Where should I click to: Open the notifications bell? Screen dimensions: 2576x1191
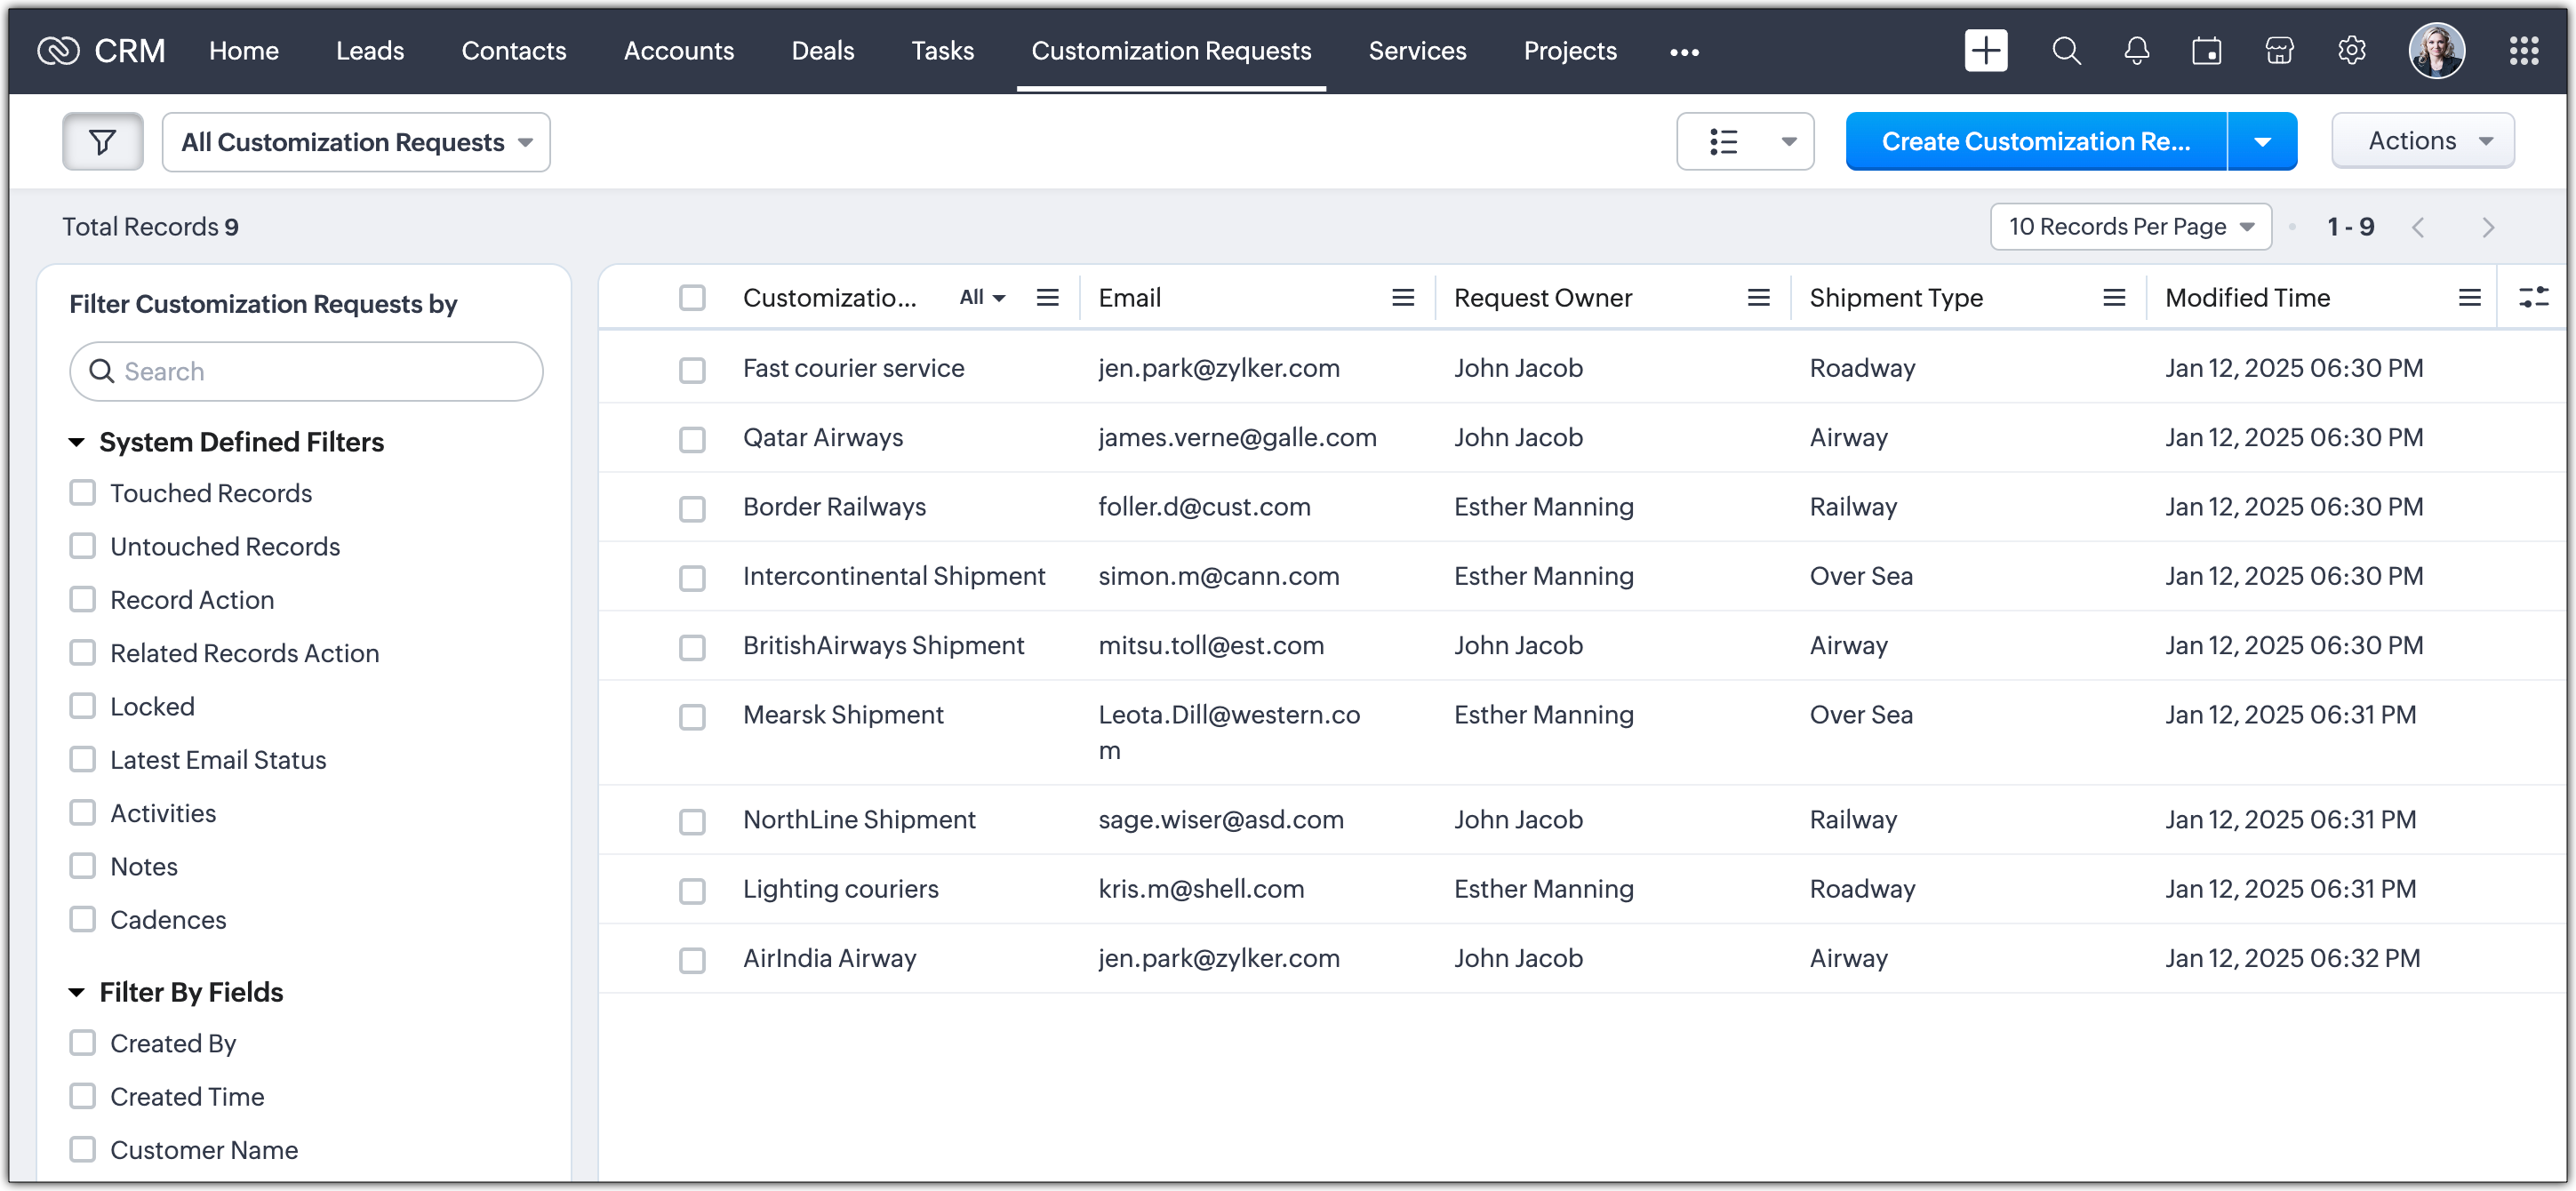2136,51
